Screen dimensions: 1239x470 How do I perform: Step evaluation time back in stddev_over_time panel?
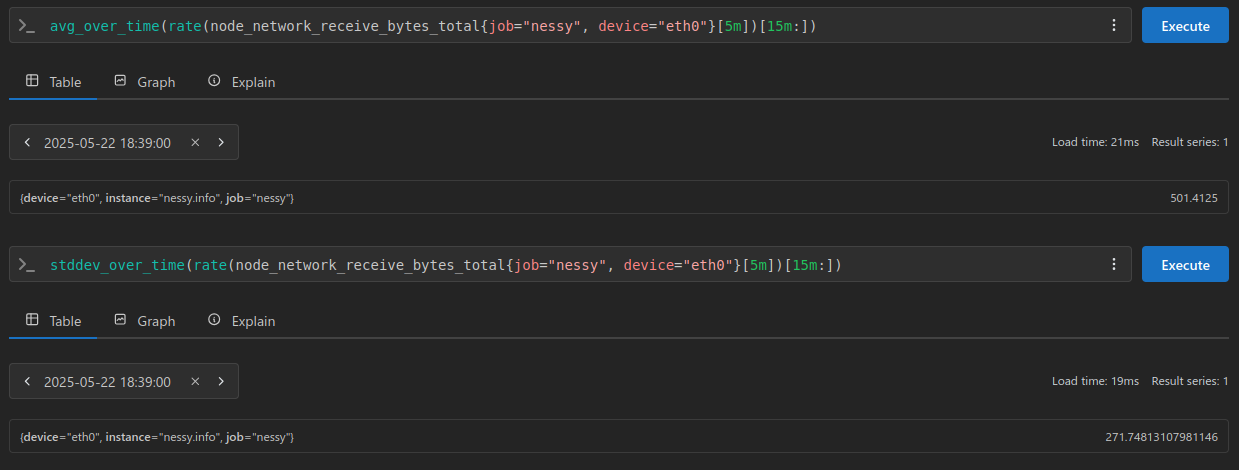27,382
